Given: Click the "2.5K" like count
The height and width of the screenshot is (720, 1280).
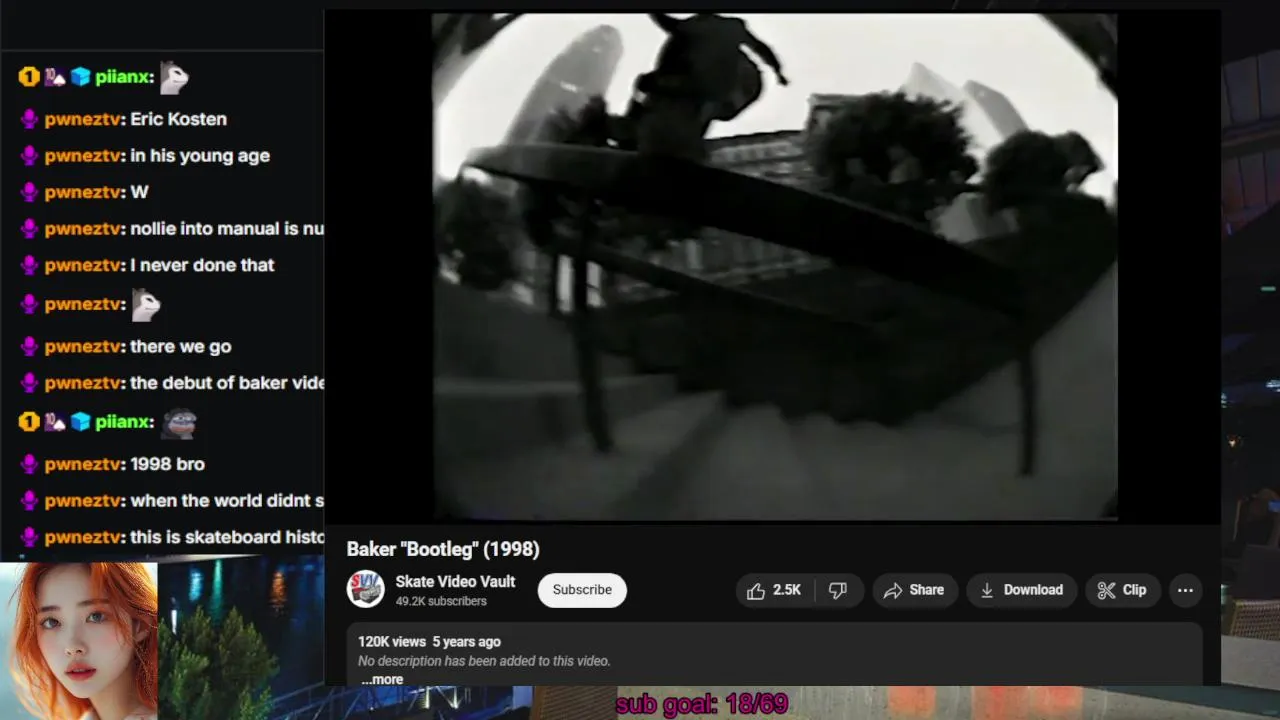Looking at the screenshot, I should point(787,590).
